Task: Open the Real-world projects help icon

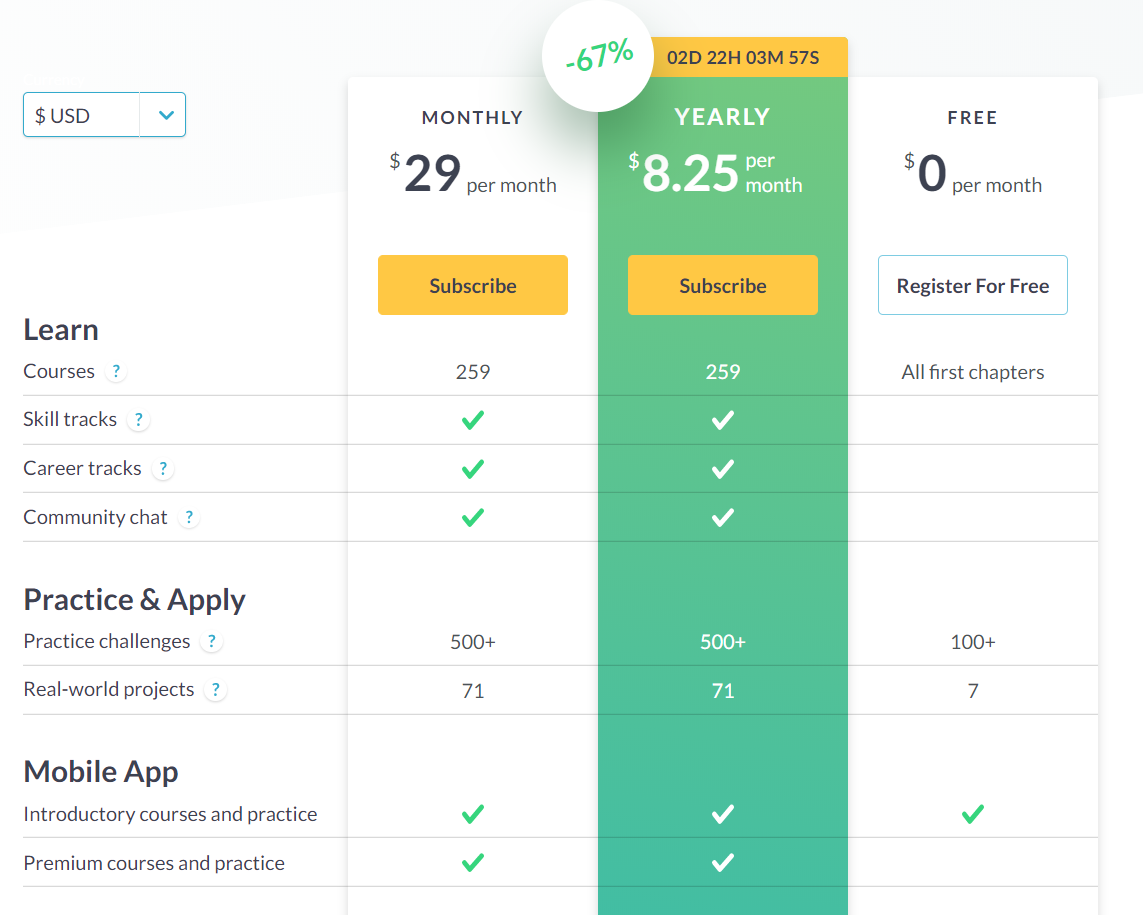Action: click(x=216, y=690)
